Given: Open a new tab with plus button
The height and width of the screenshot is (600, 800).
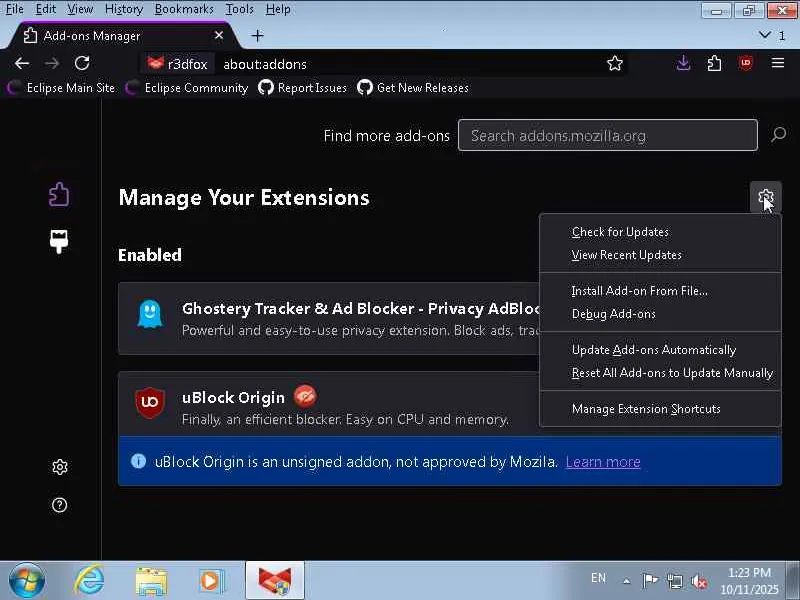Looking at the screenshot, I should (x=258, y=36).
